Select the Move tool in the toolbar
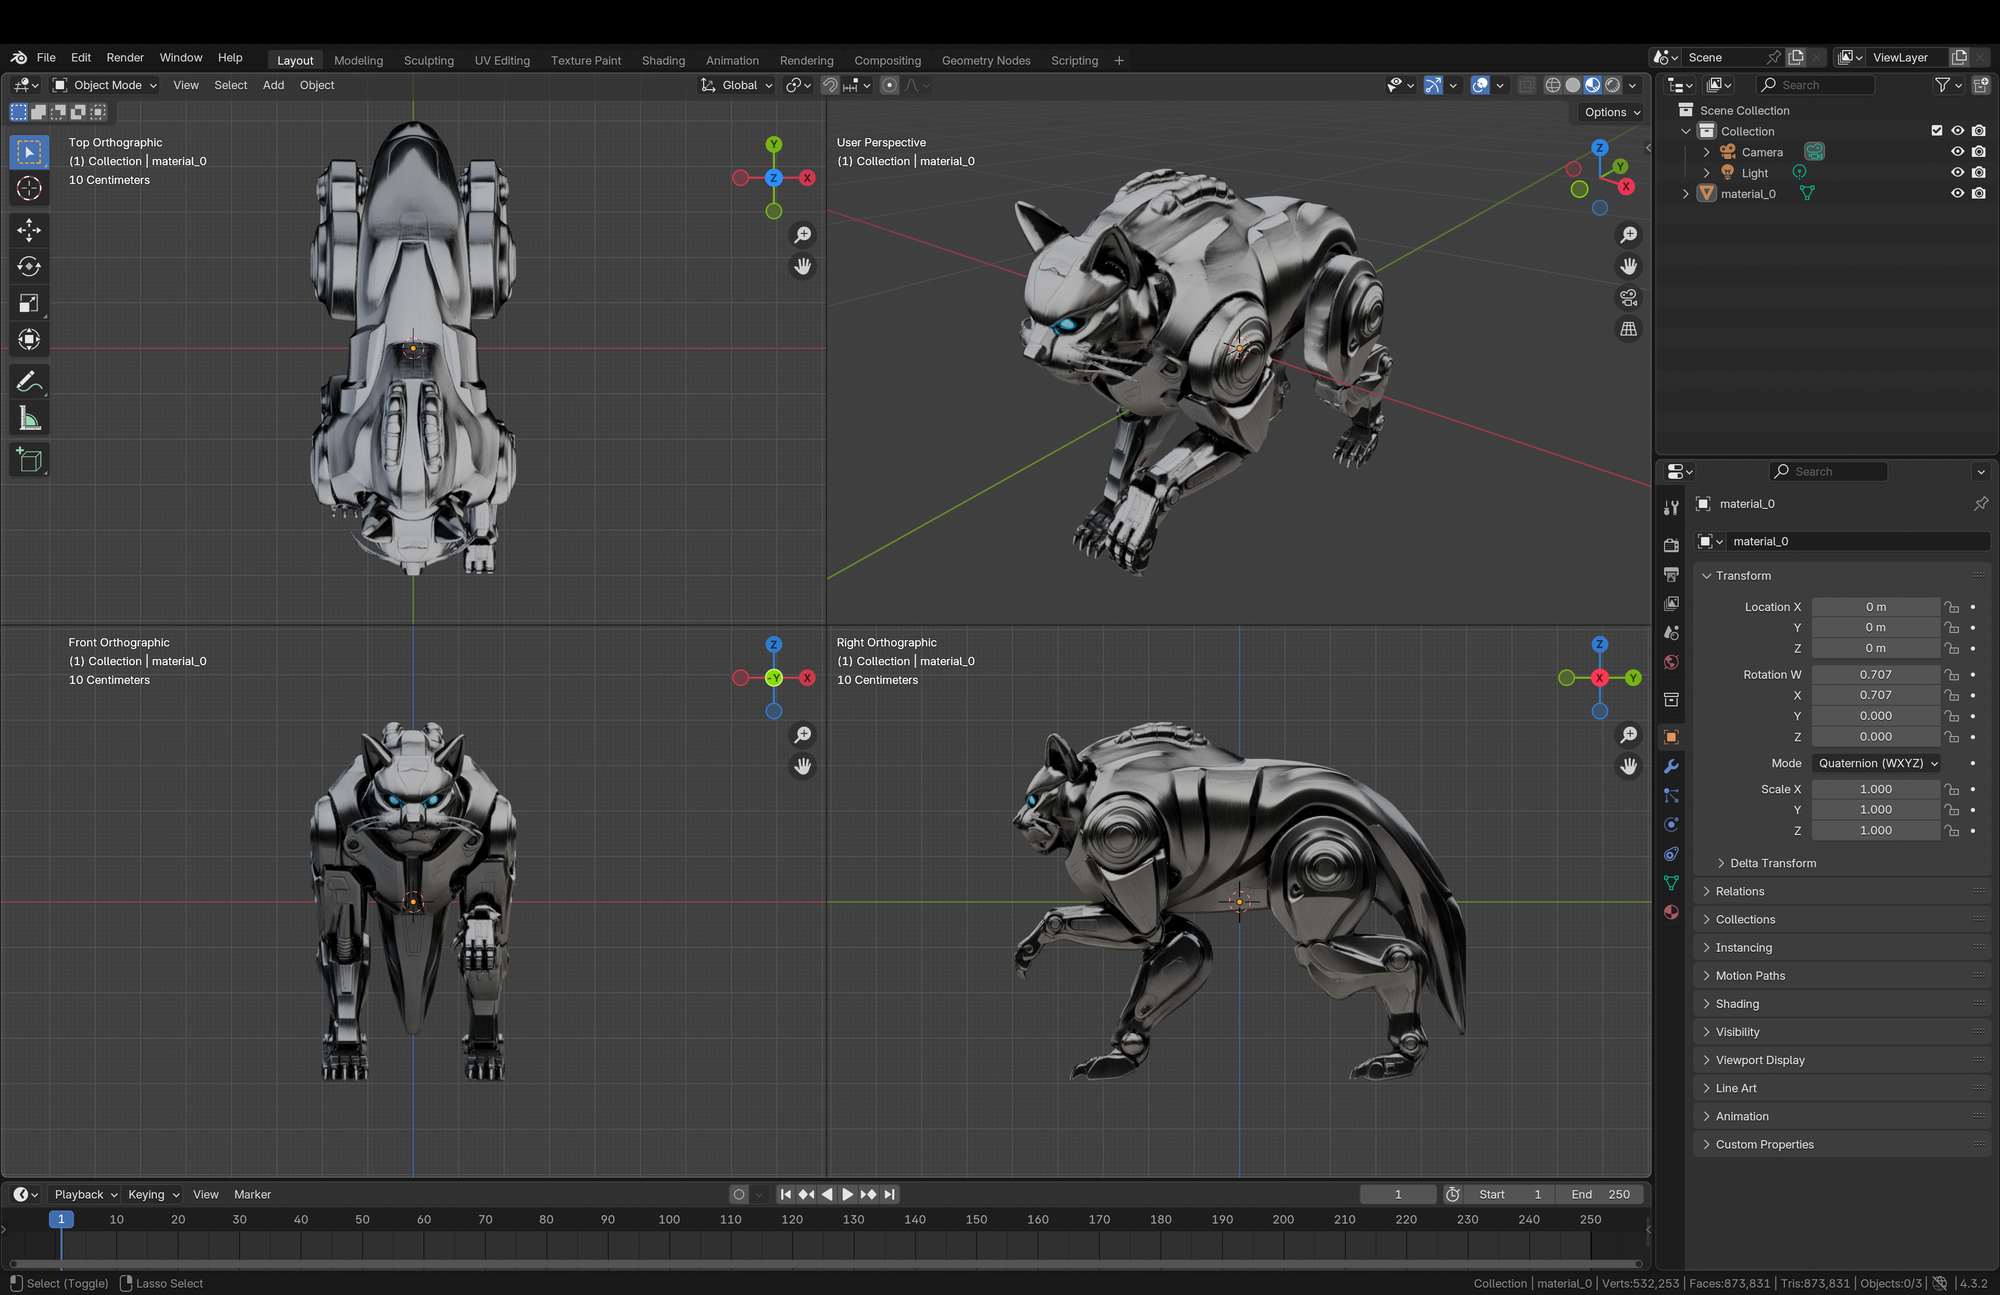Viewport: 2000px width, 1295px height. (x=29, y=230)
